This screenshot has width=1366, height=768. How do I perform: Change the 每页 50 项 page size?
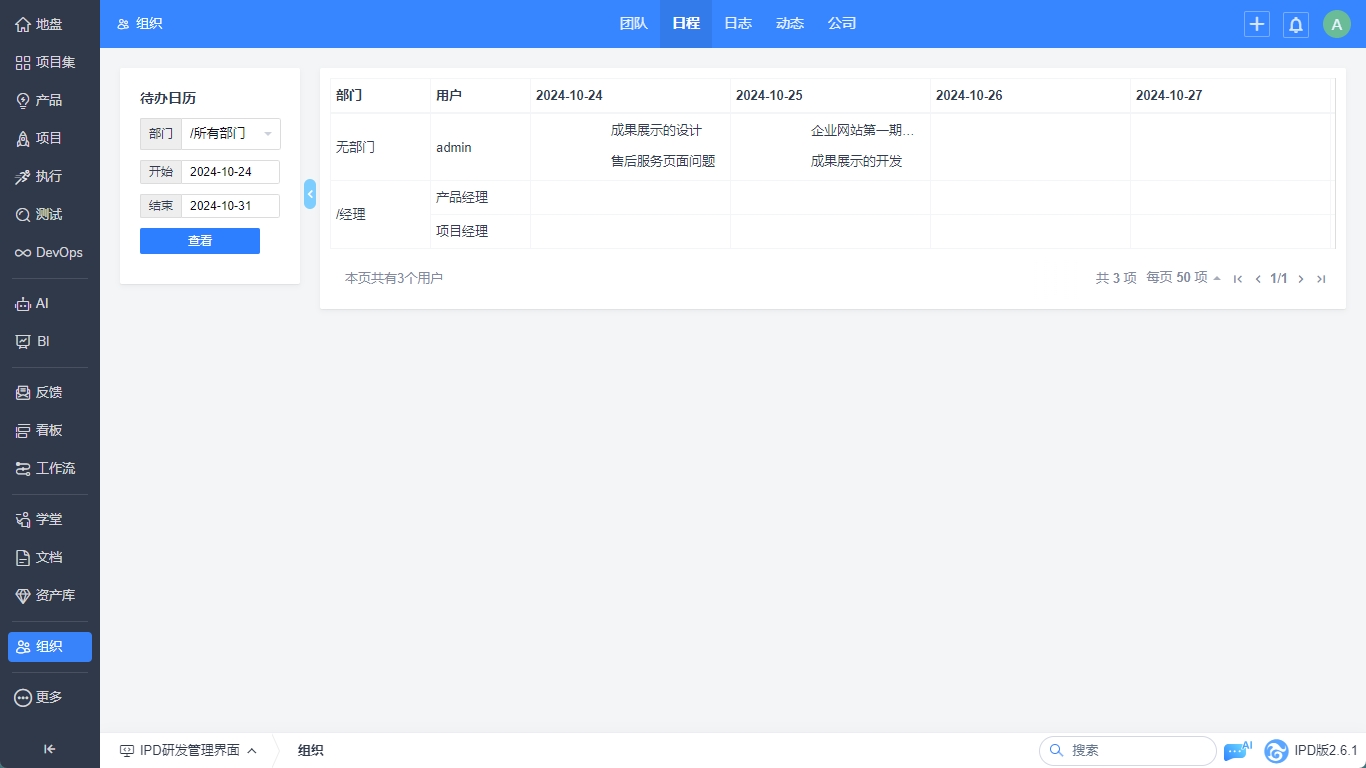pos(1183,278)
